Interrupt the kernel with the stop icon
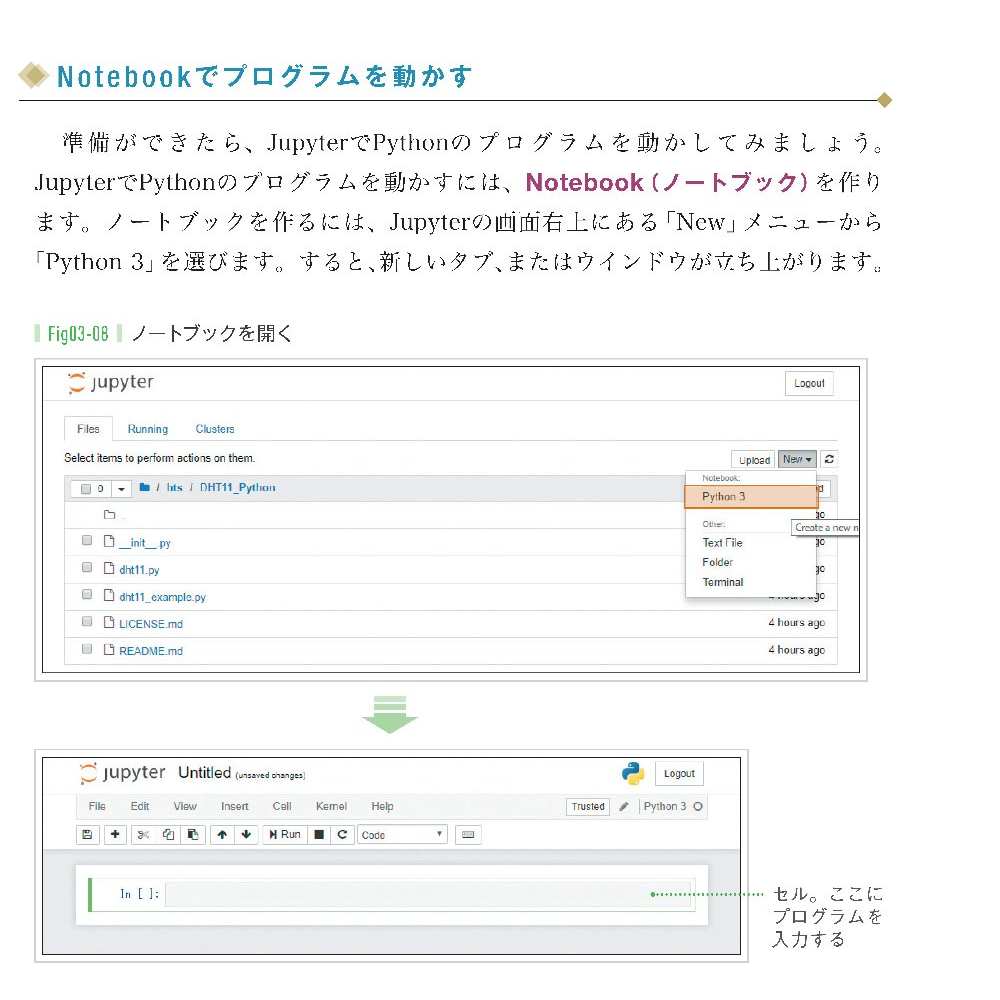Screen dimensions: 1000x1000 click(320, 834)
